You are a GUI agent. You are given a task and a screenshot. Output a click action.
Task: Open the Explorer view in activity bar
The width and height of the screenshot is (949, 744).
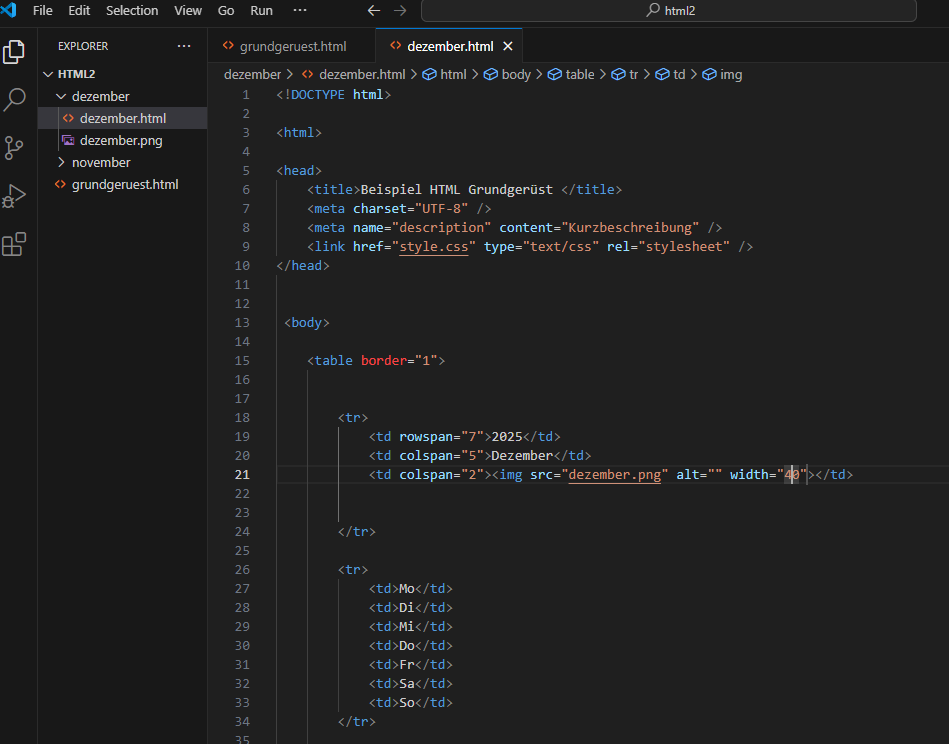pyautogui.click(x=15, y=52)
